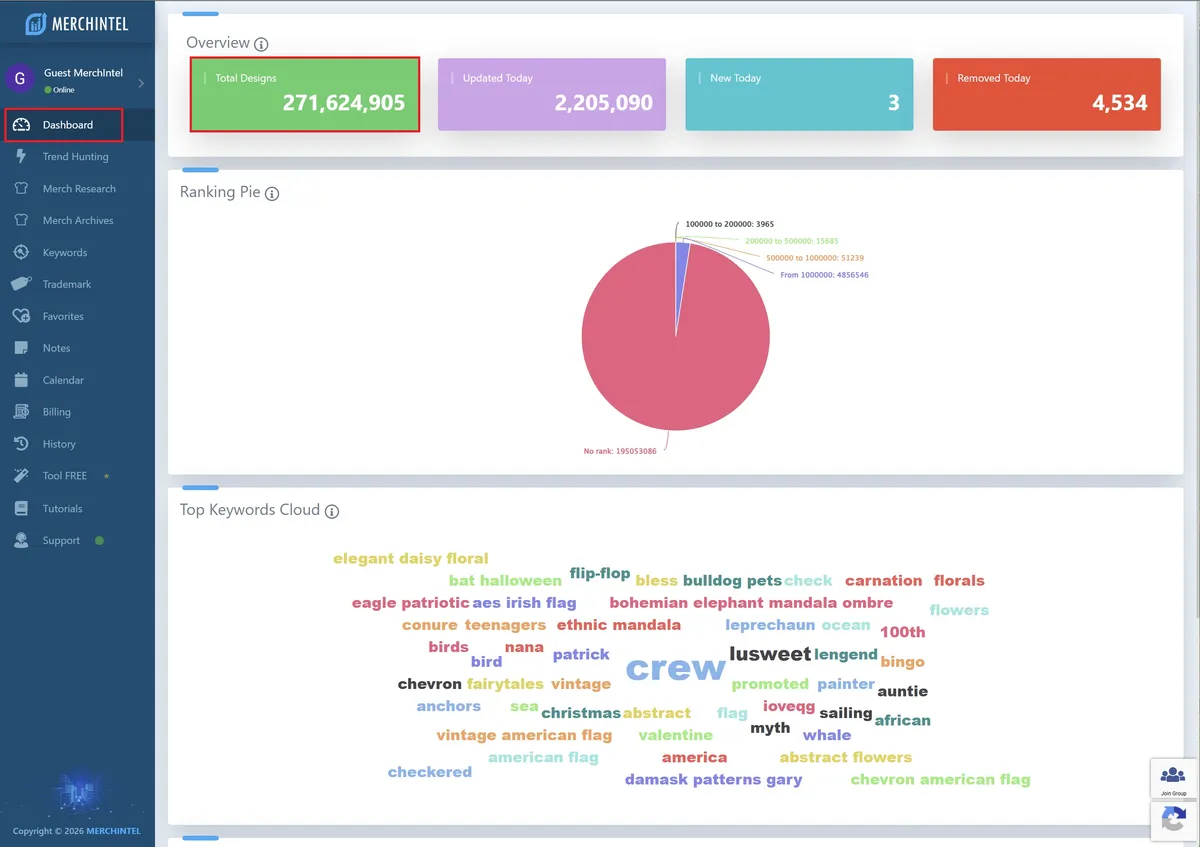Click the keyword crew in the cloud

675,669
